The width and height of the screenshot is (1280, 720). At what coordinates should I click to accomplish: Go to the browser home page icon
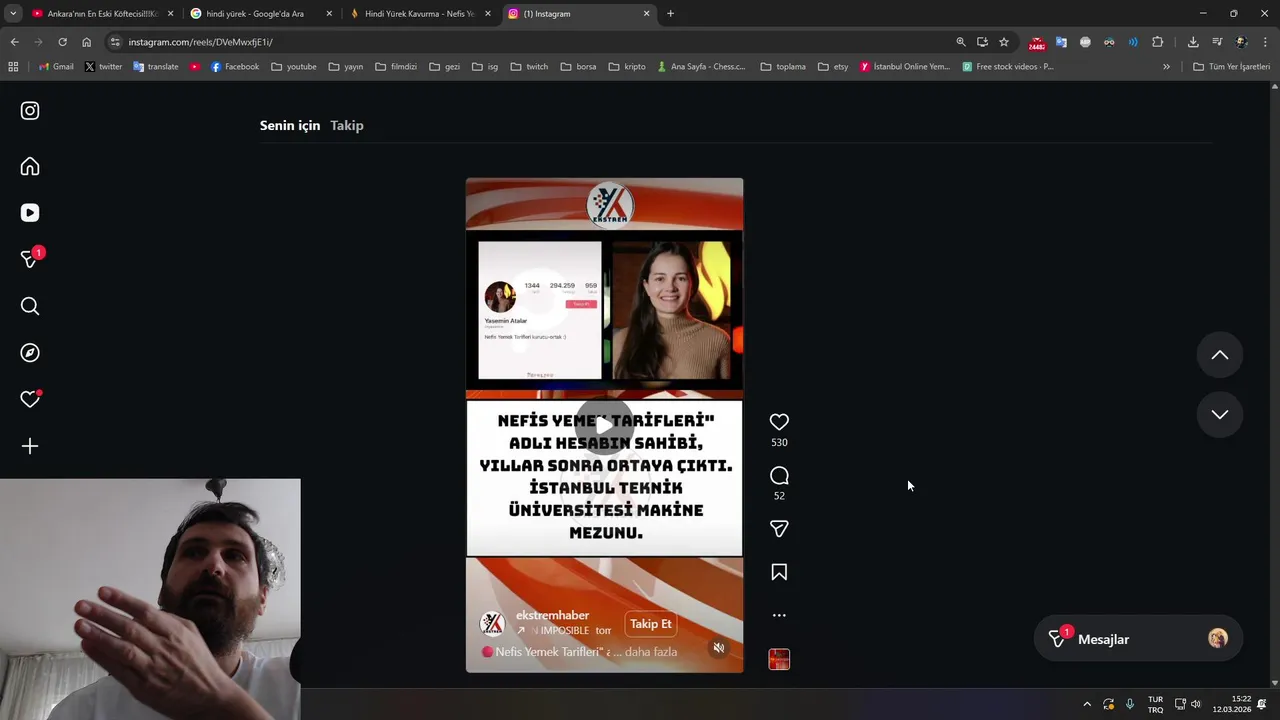(86, 42)
